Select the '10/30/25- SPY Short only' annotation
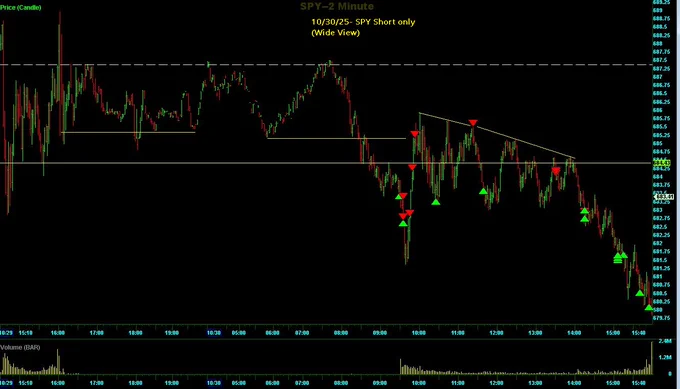The image size is (680, 389). point(363,22)
